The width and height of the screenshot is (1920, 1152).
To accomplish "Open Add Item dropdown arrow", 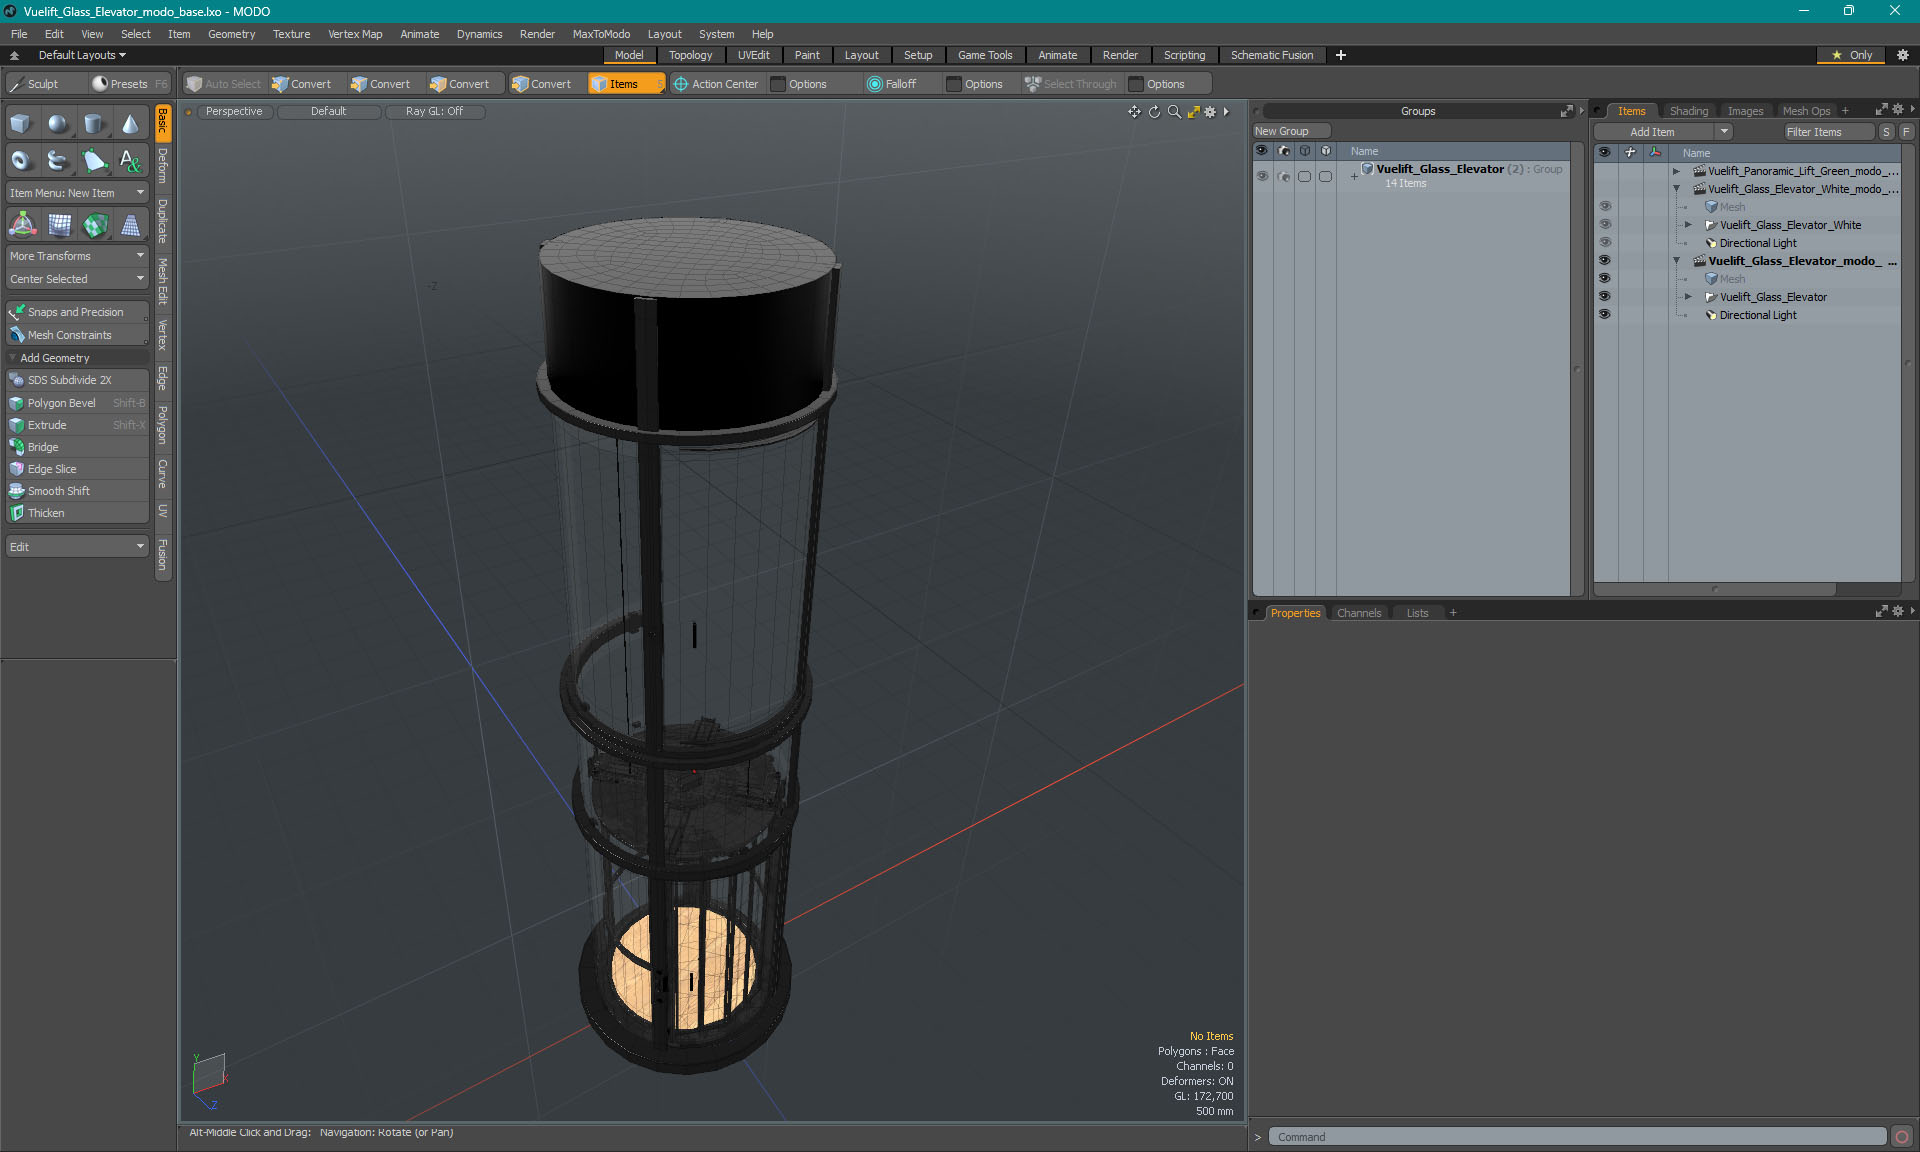I will click(x=1723, y=132).
